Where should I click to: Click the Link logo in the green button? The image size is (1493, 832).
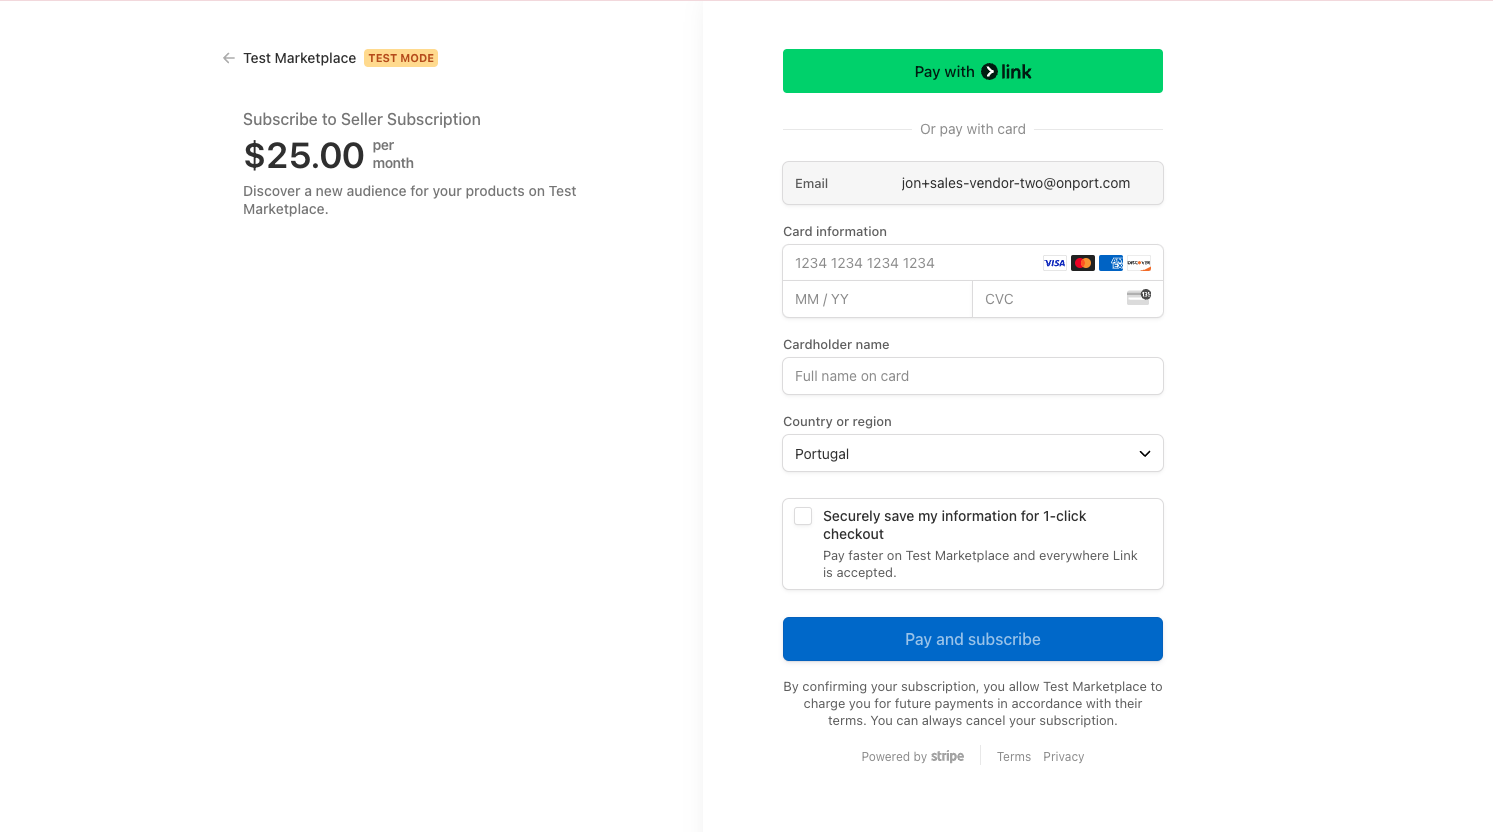(1006, 72)
